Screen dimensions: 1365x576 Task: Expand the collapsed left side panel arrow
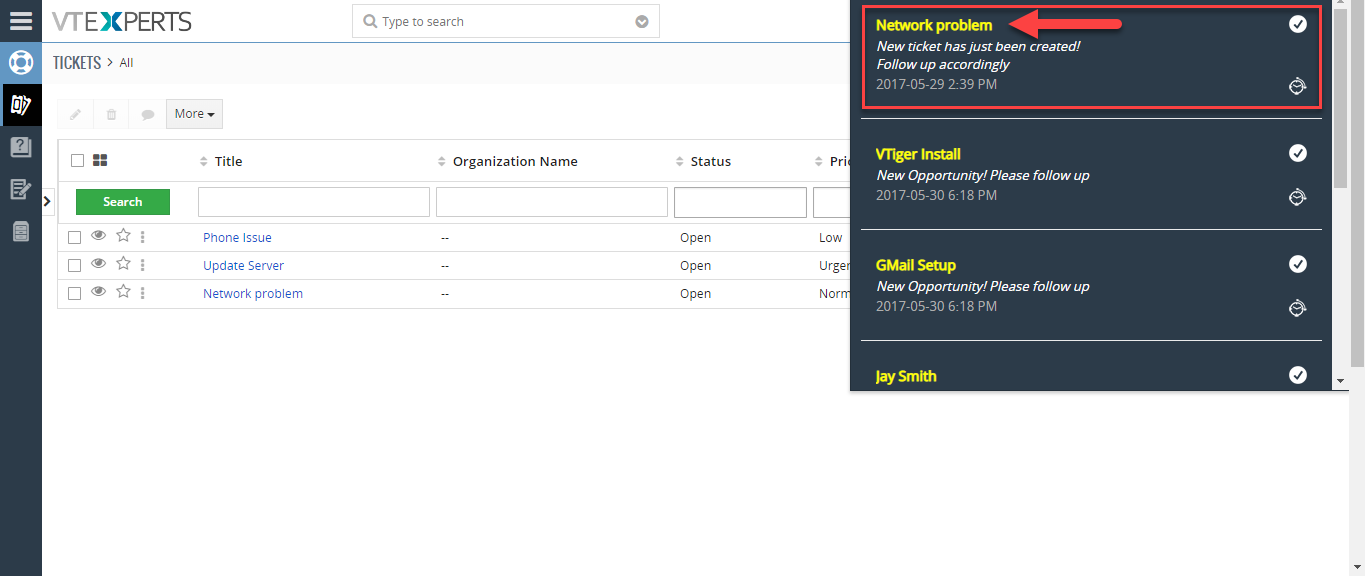(x=47, y=202)
